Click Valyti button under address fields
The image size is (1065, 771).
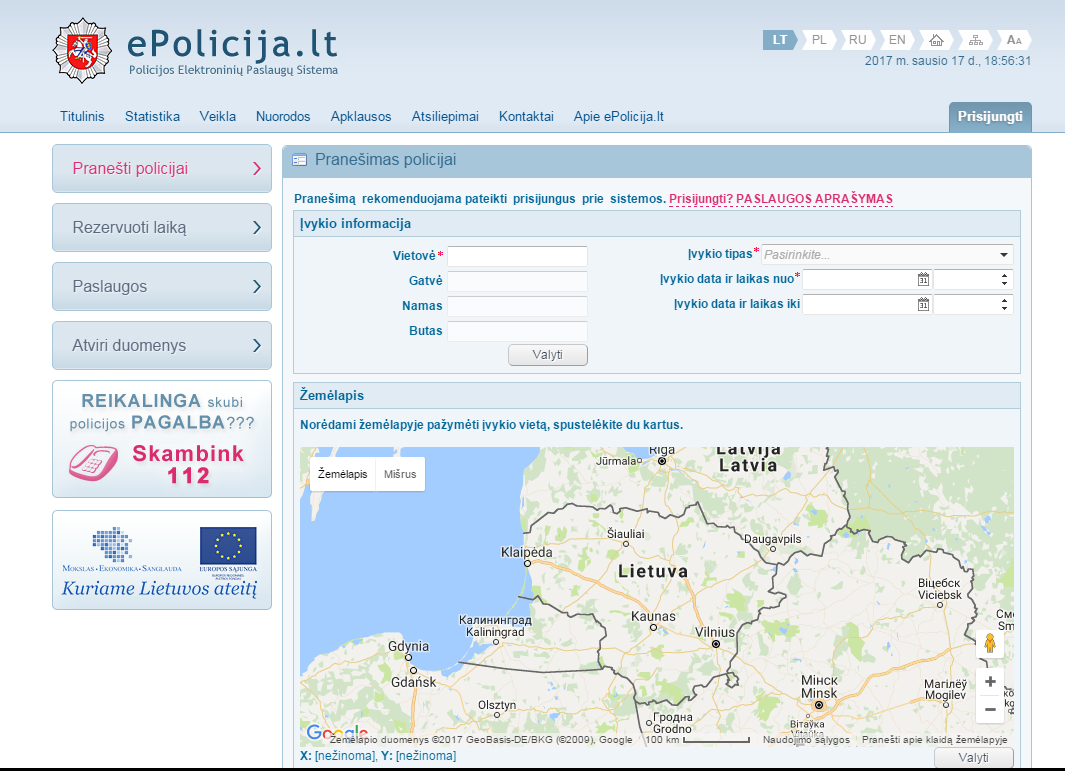[x=547, y=355]
